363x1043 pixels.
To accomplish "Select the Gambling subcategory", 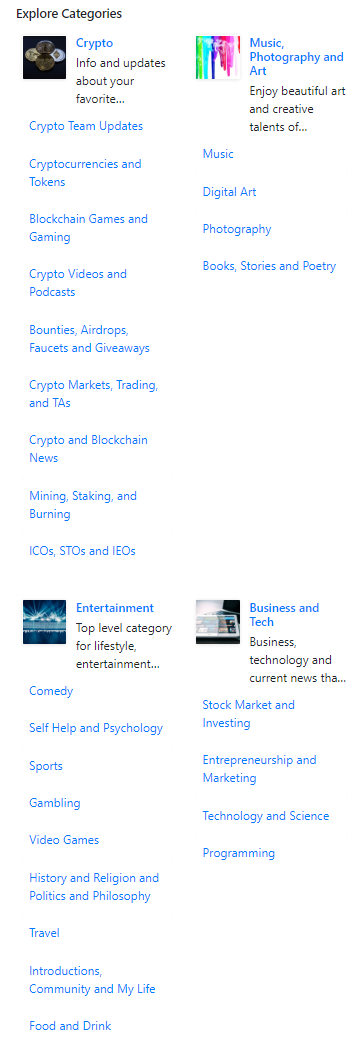I will point(55,803).
